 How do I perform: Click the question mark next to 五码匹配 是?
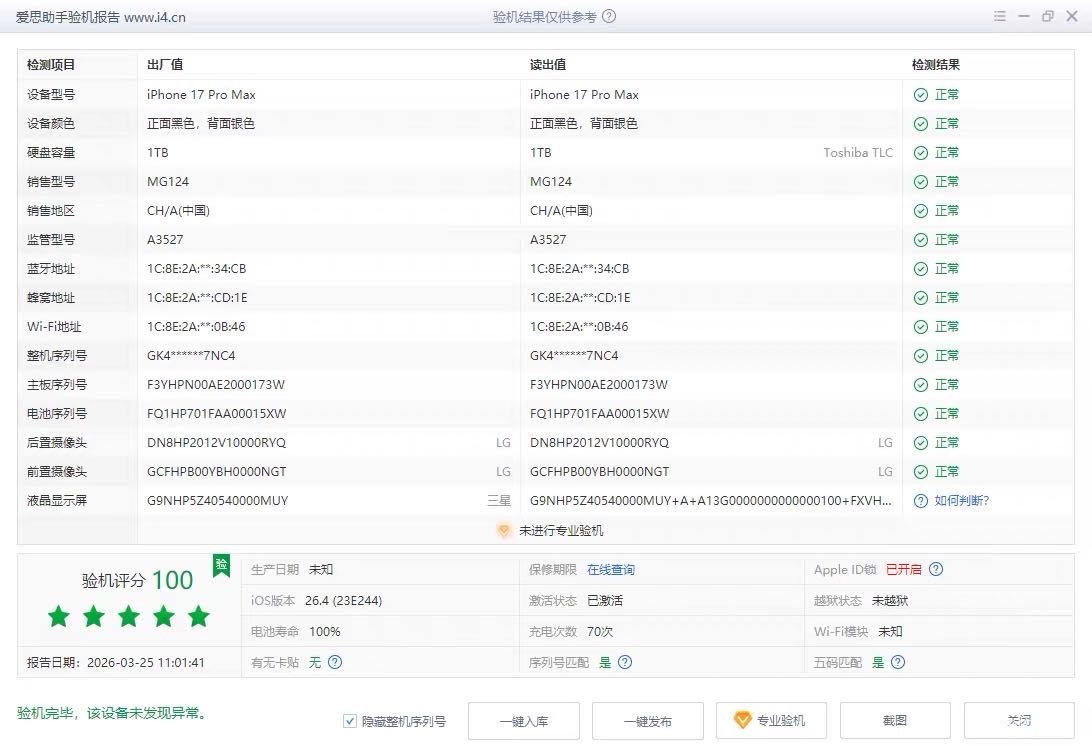898,662
